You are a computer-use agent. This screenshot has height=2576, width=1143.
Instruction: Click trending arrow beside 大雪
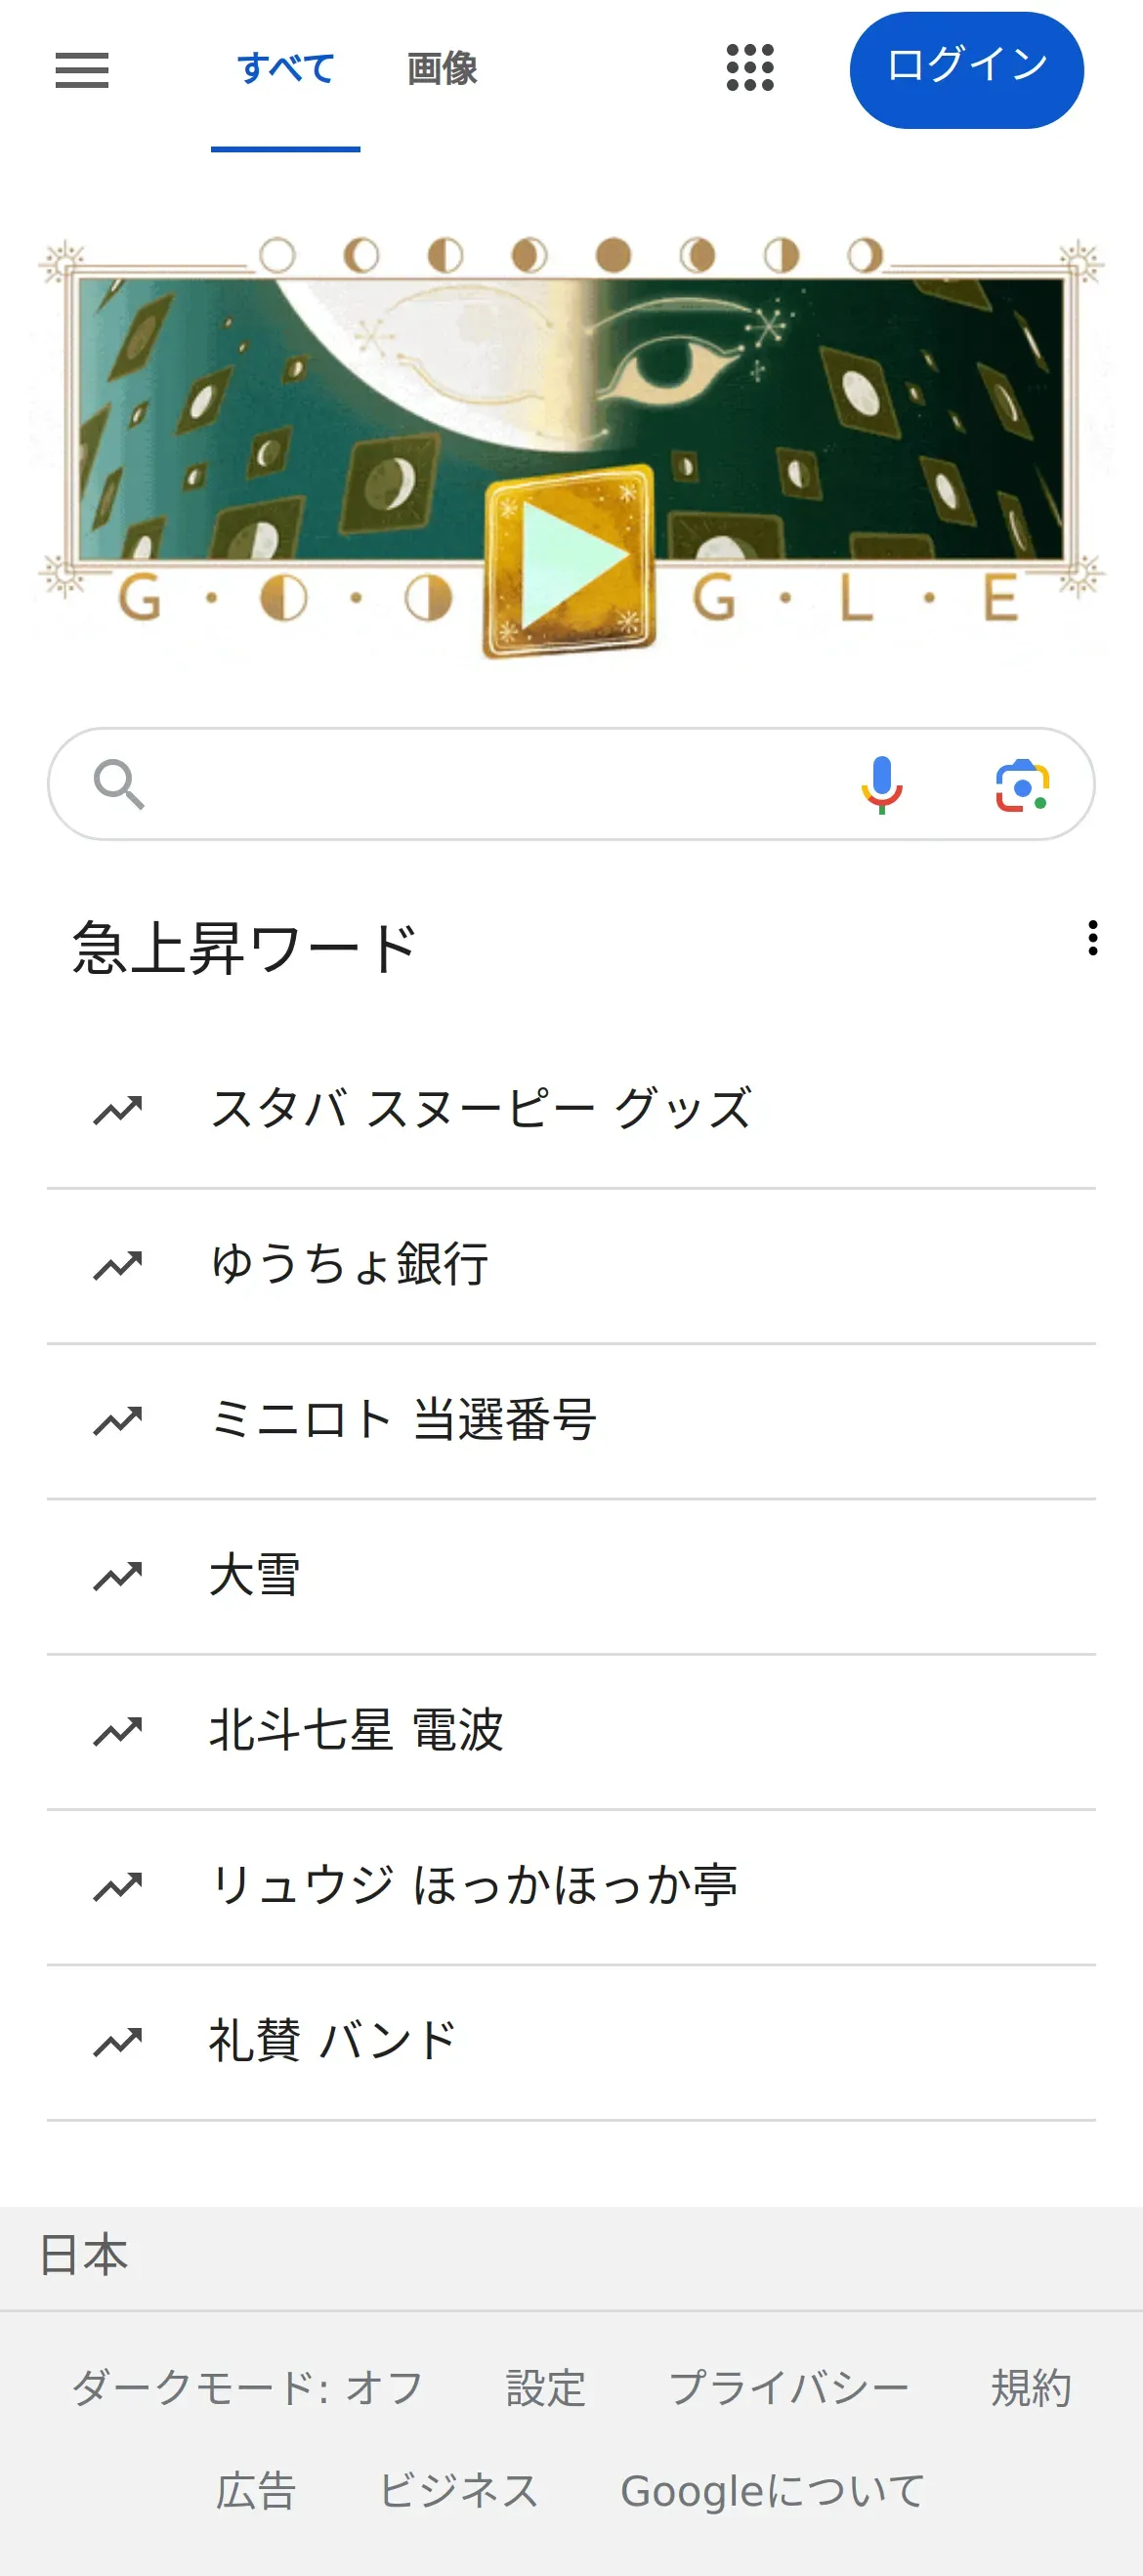point(118,1577)
